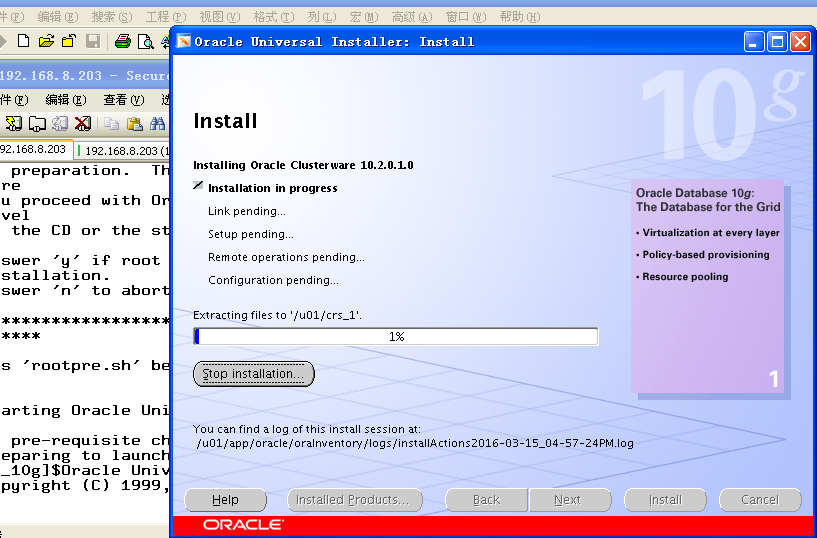Image resolution: width=817 pixels, height=538 pixels.
Task: Click the Oracle Universal Installer title bar text
Action: click(334, 42)
